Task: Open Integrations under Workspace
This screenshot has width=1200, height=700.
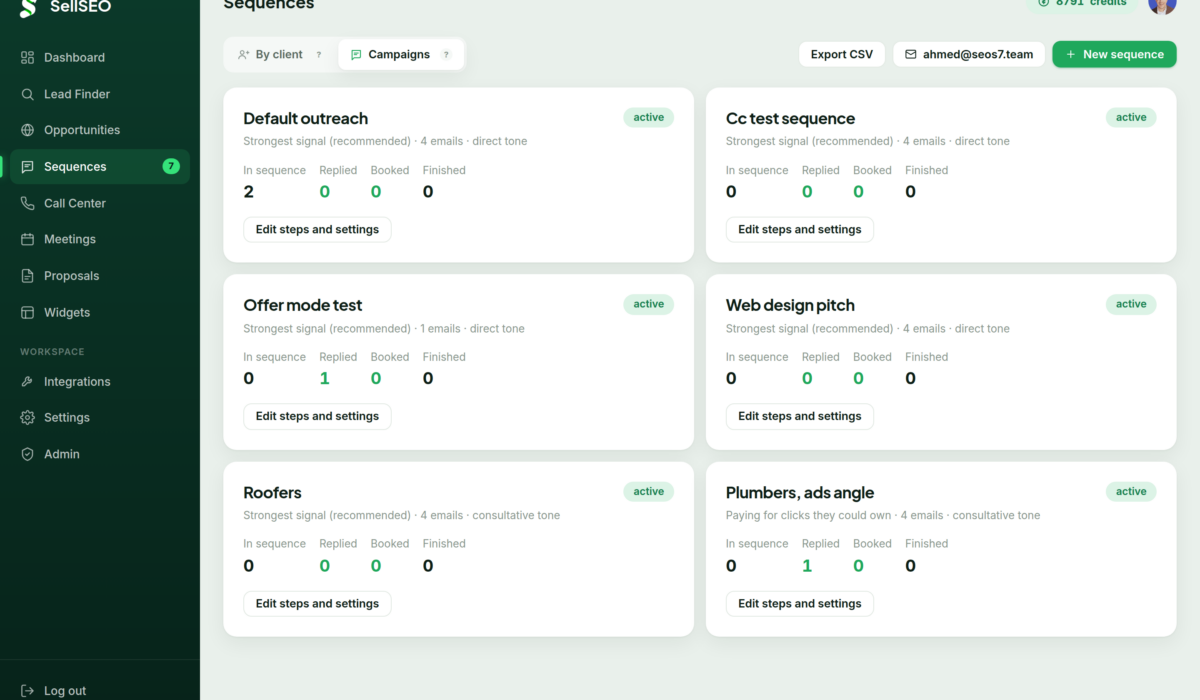Action: point(100,382)
